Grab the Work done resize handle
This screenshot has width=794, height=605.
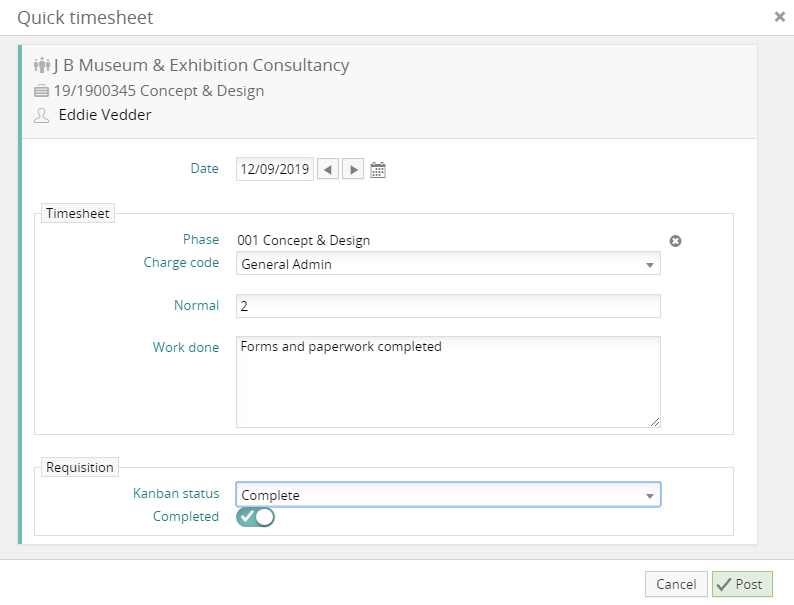coord(655,422)
